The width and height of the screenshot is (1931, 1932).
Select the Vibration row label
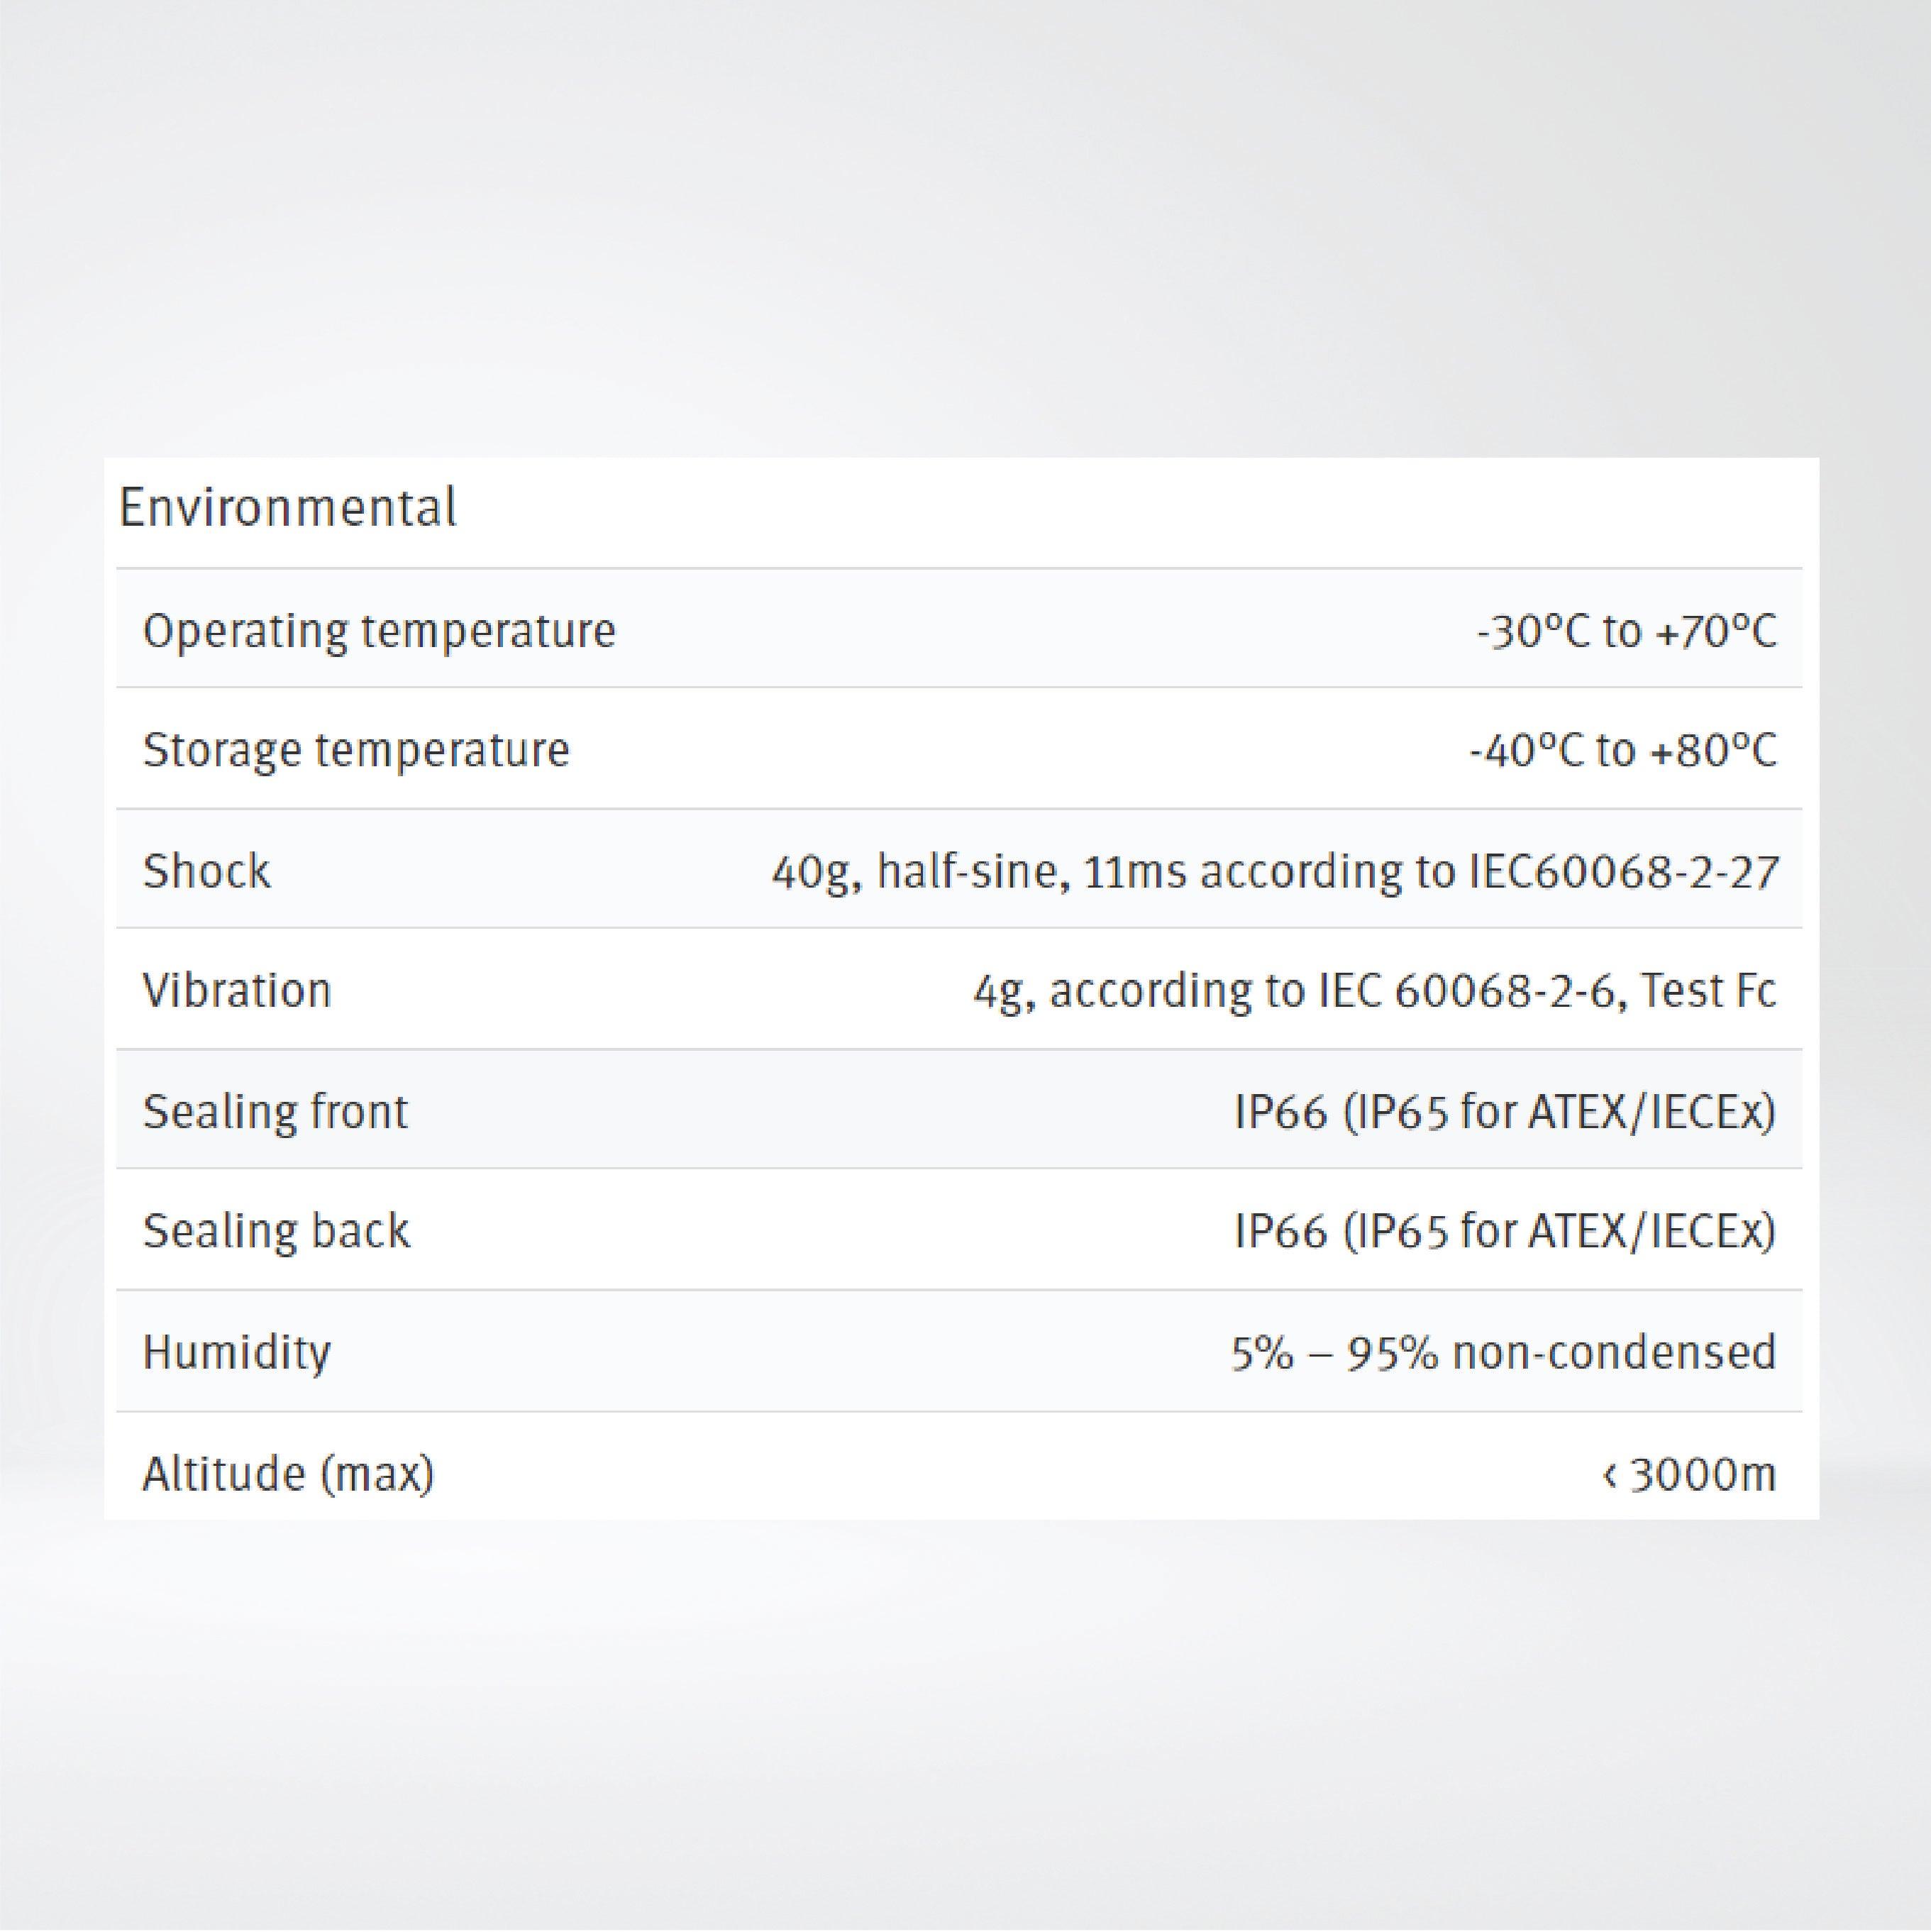tap(237, 991)
